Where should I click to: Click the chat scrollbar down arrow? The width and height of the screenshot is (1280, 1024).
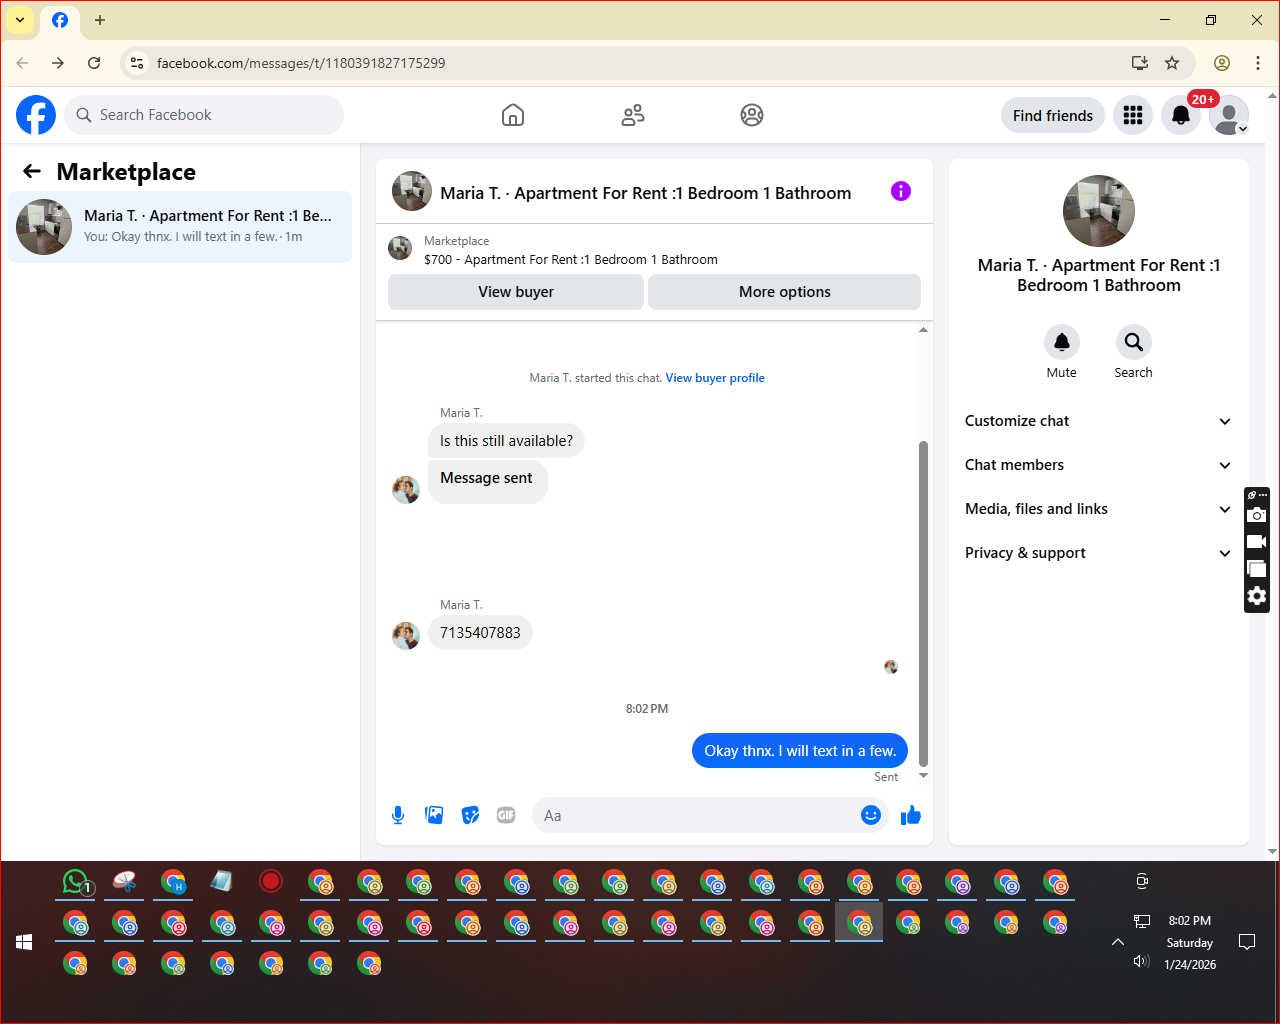pos(924,776)
